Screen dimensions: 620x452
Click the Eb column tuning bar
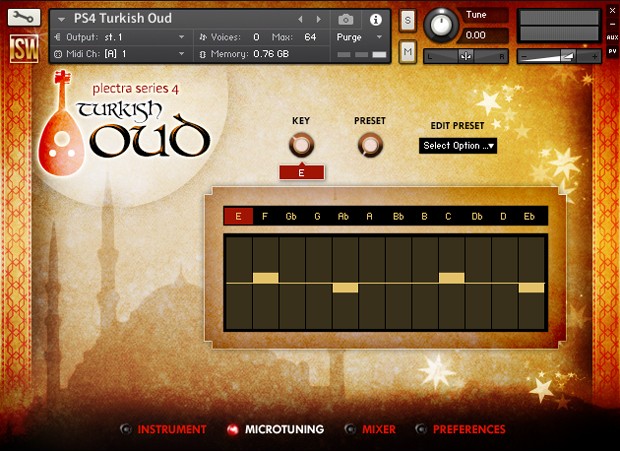[531, 288]
